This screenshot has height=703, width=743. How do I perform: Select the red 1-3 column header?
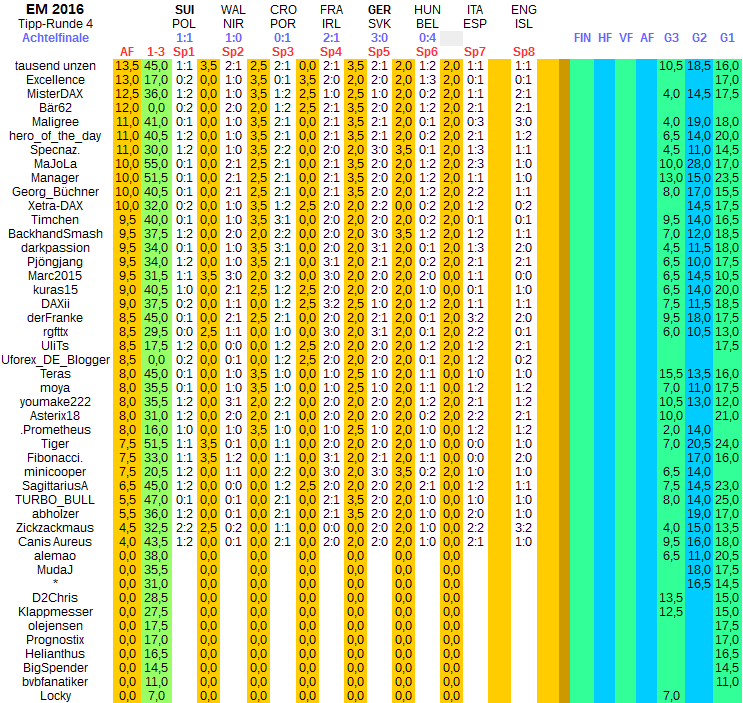[155, 51]
